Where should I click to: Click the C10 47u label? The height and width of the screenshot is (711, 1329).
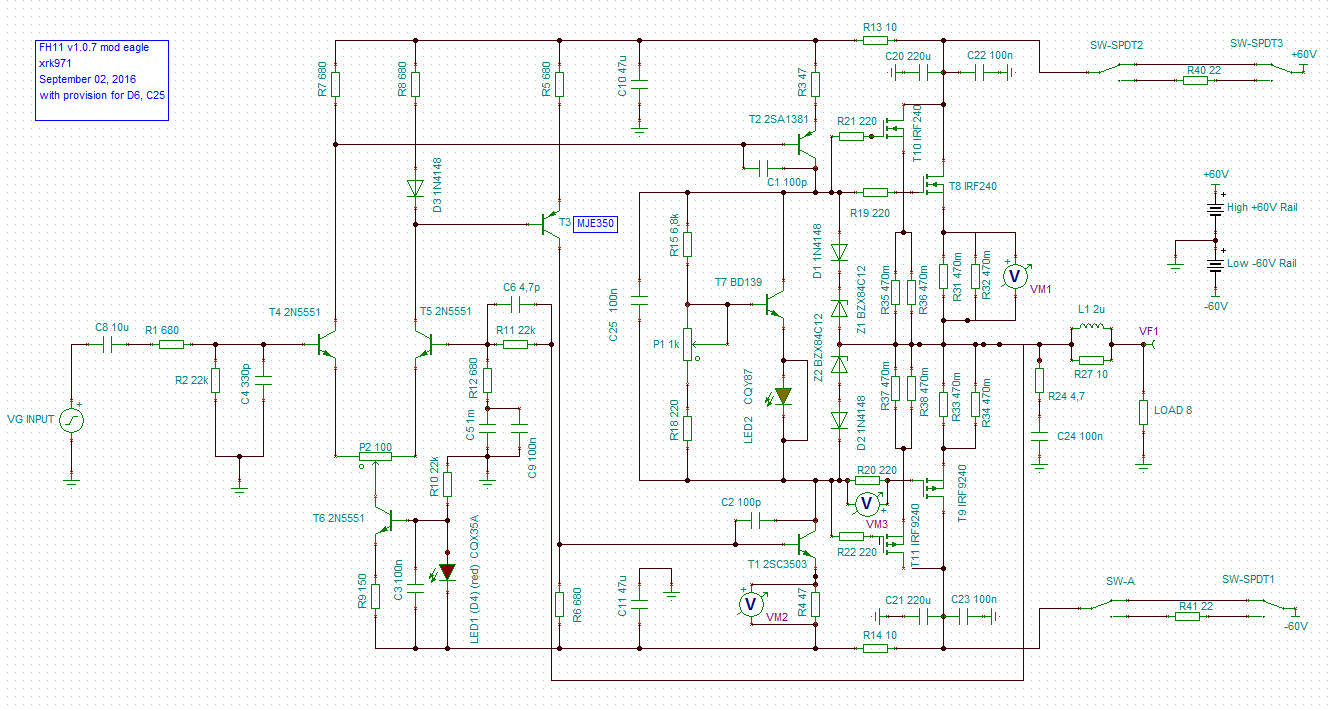[x=622, y=76]
